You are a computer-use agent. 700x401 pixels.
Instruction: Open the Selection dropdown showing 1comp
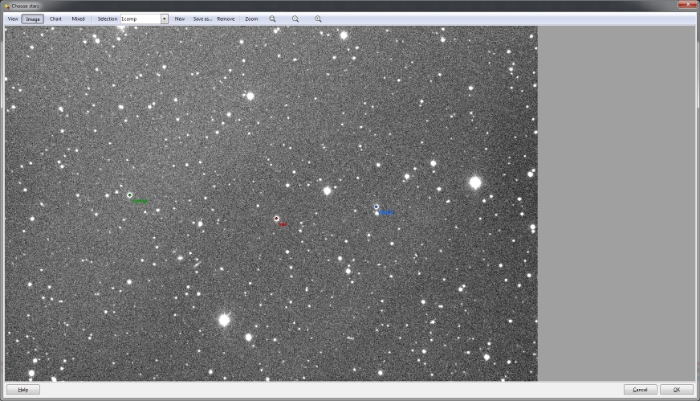coord(164,19)
